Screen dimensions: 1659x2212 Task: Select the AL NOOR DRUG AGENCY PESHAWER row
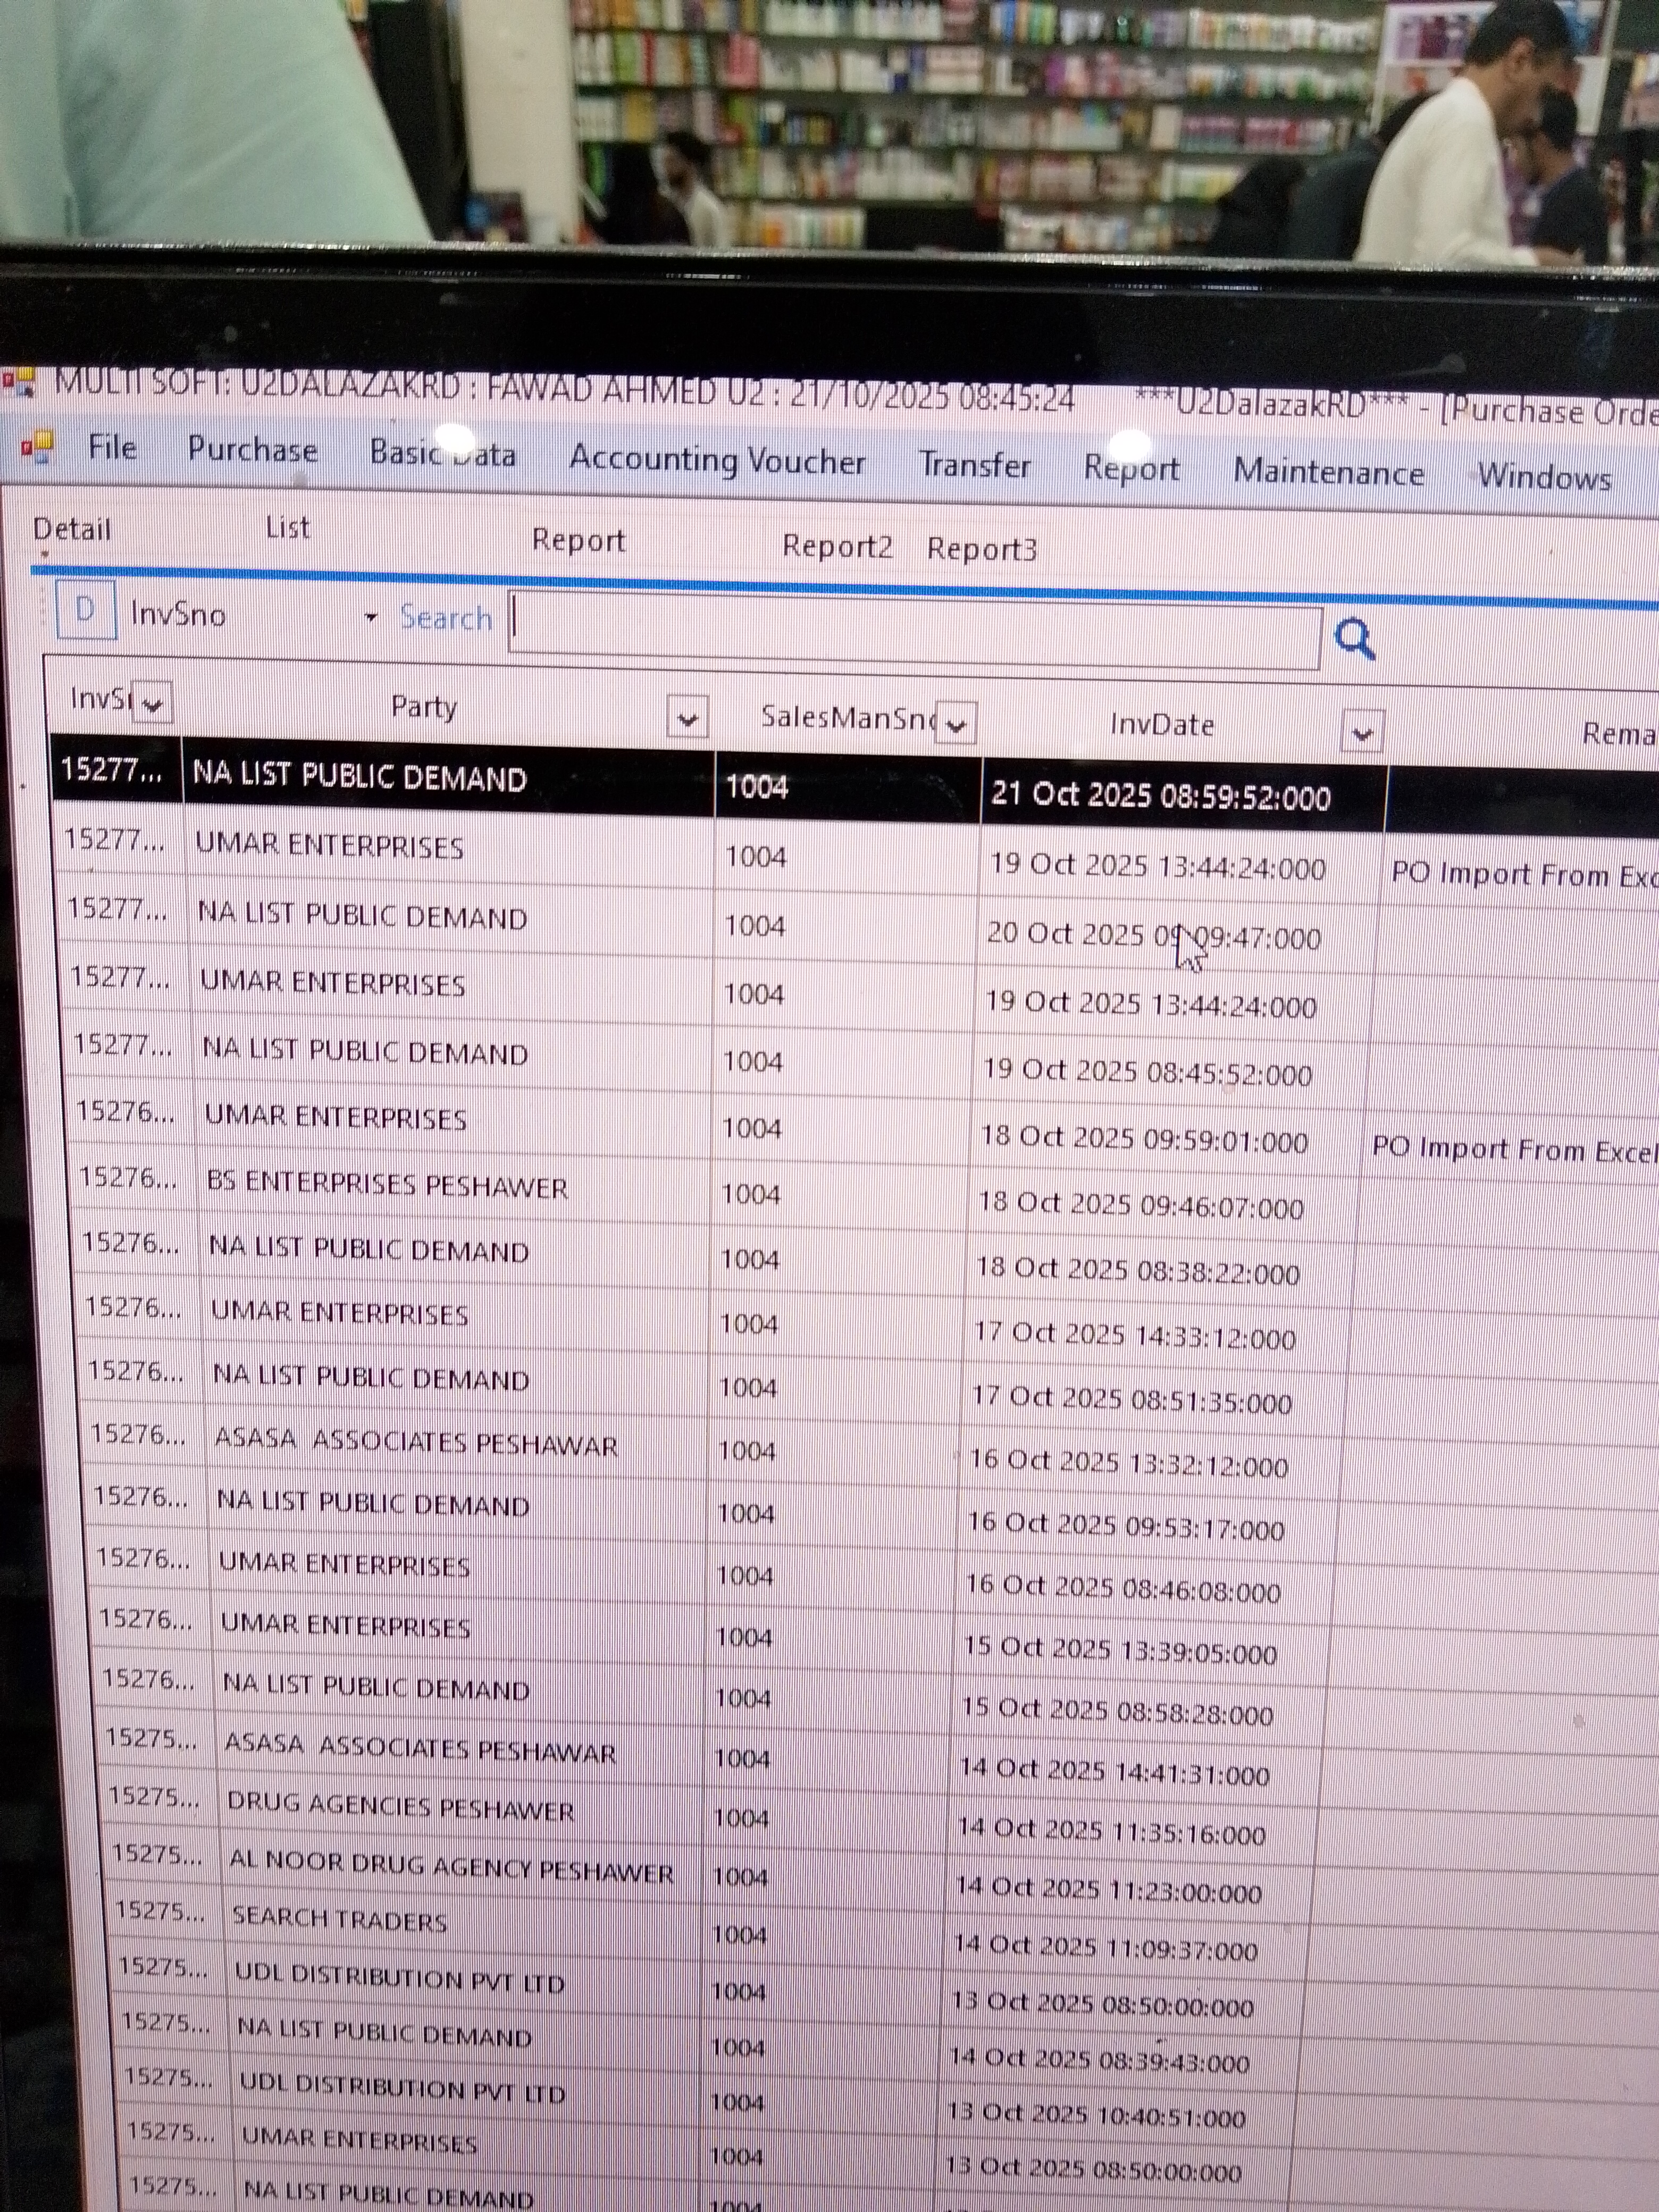point(450,1866)
